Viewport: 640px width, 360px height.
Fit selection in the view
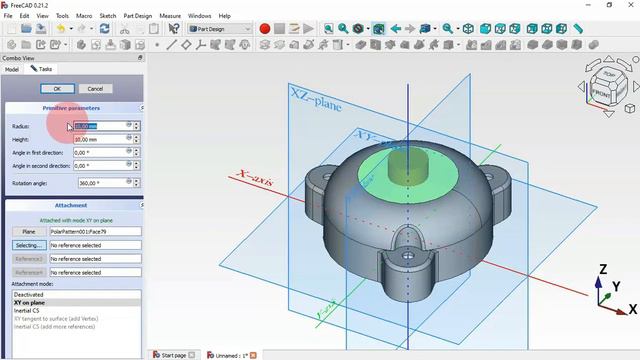tap(343, 29)
